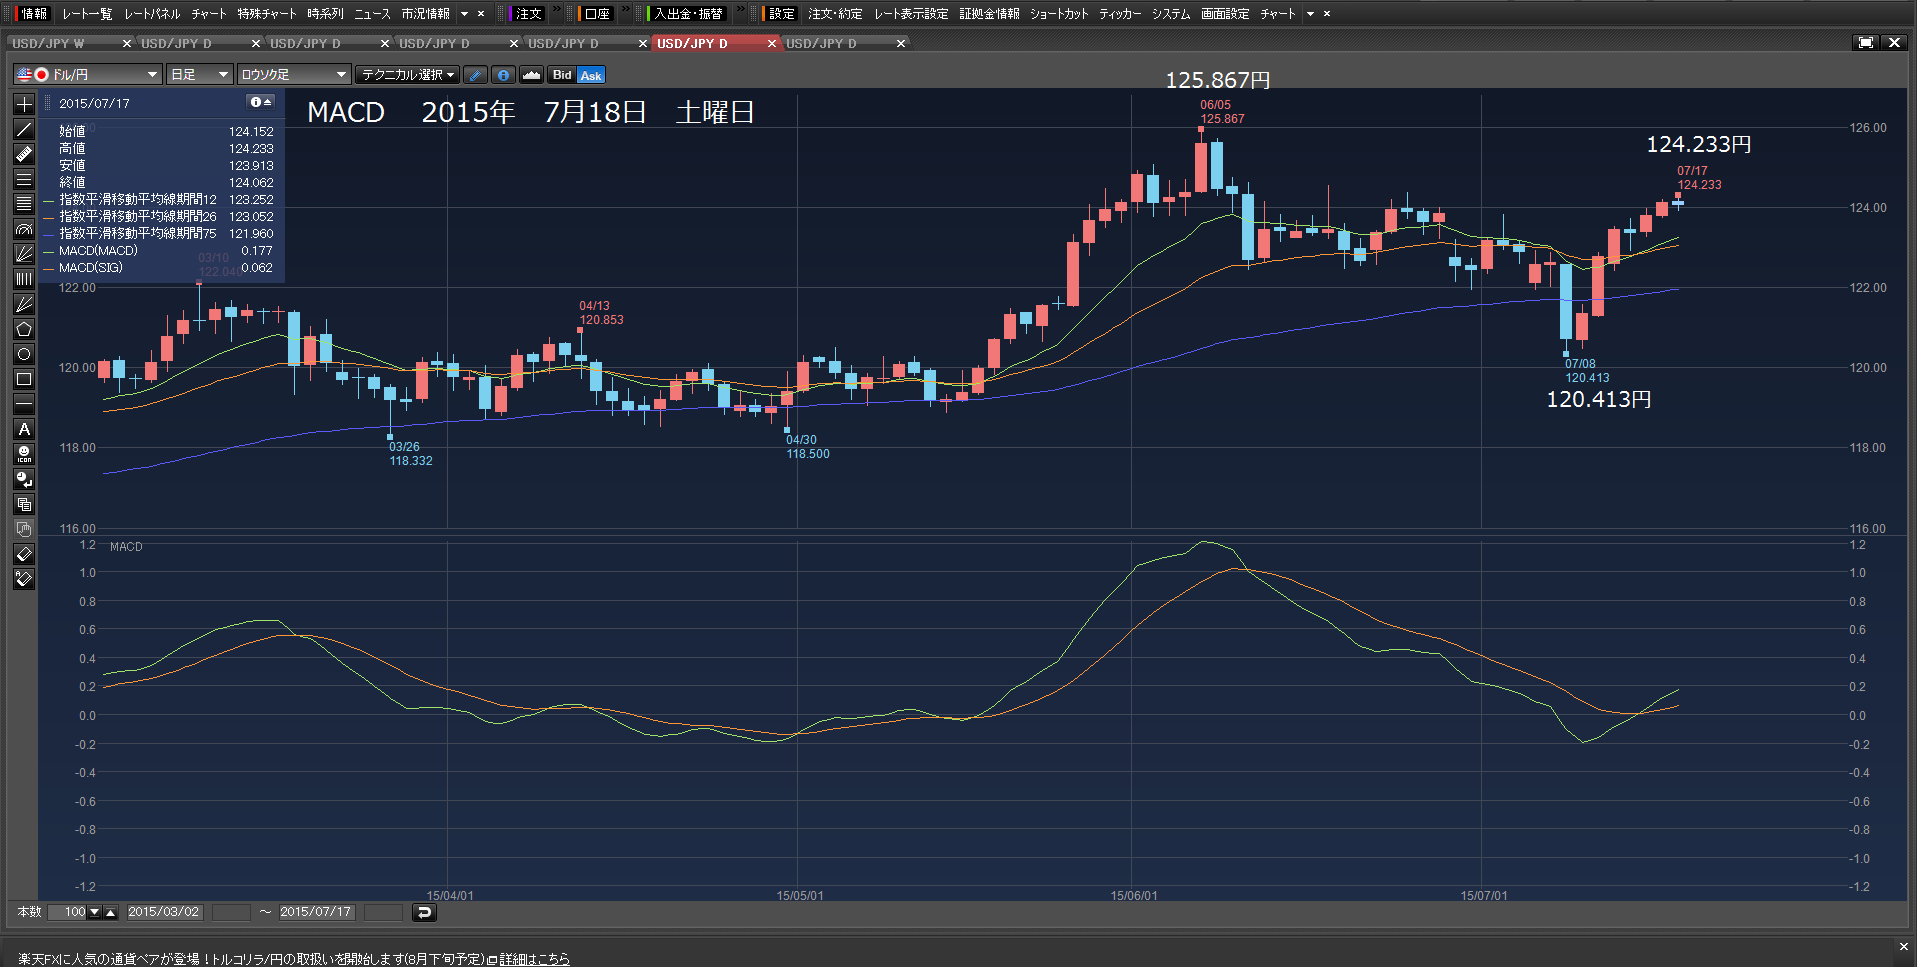Toggle the Ask price display
This screenshot has height=967, width=1917.
591,75
